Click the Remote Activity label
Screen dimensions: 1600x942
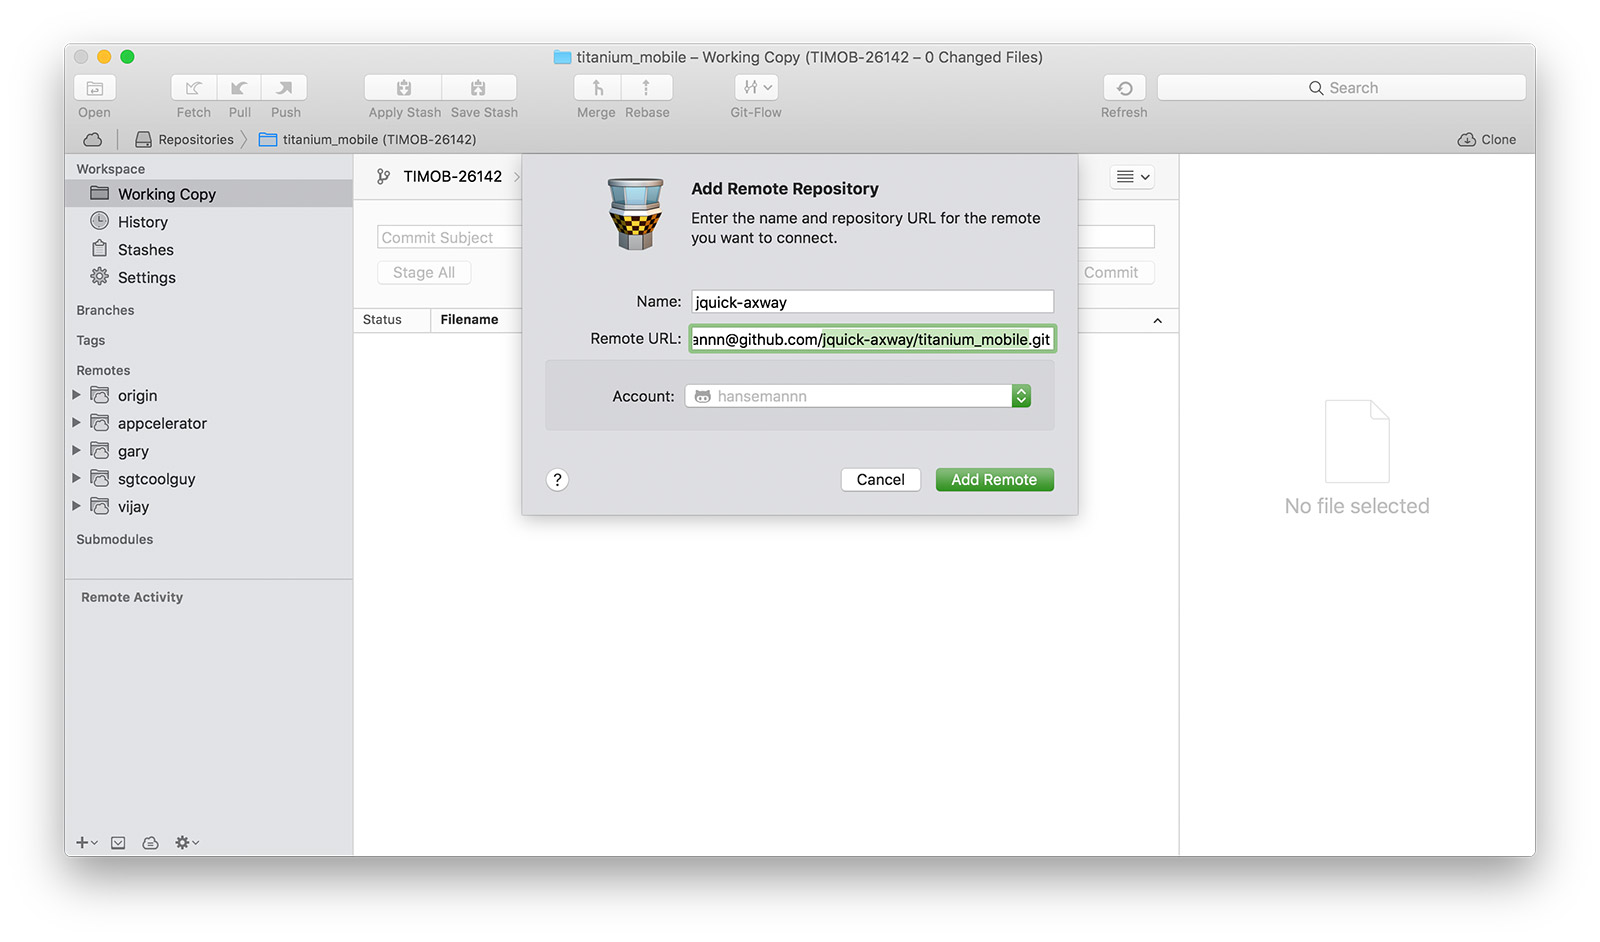pos(132,598)
